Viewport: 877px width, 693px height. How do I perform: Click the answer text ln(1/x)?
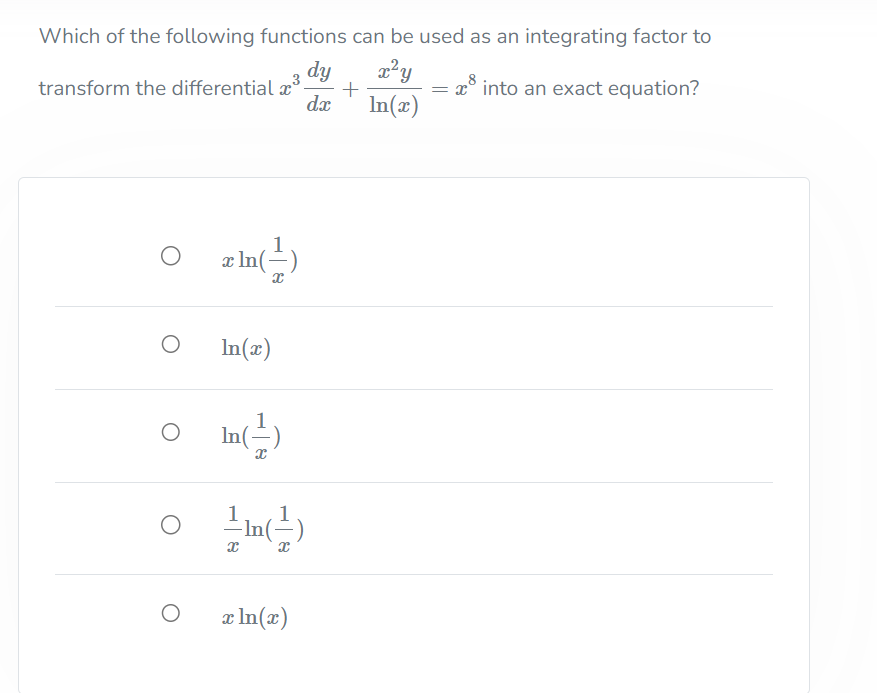(248, 432)
